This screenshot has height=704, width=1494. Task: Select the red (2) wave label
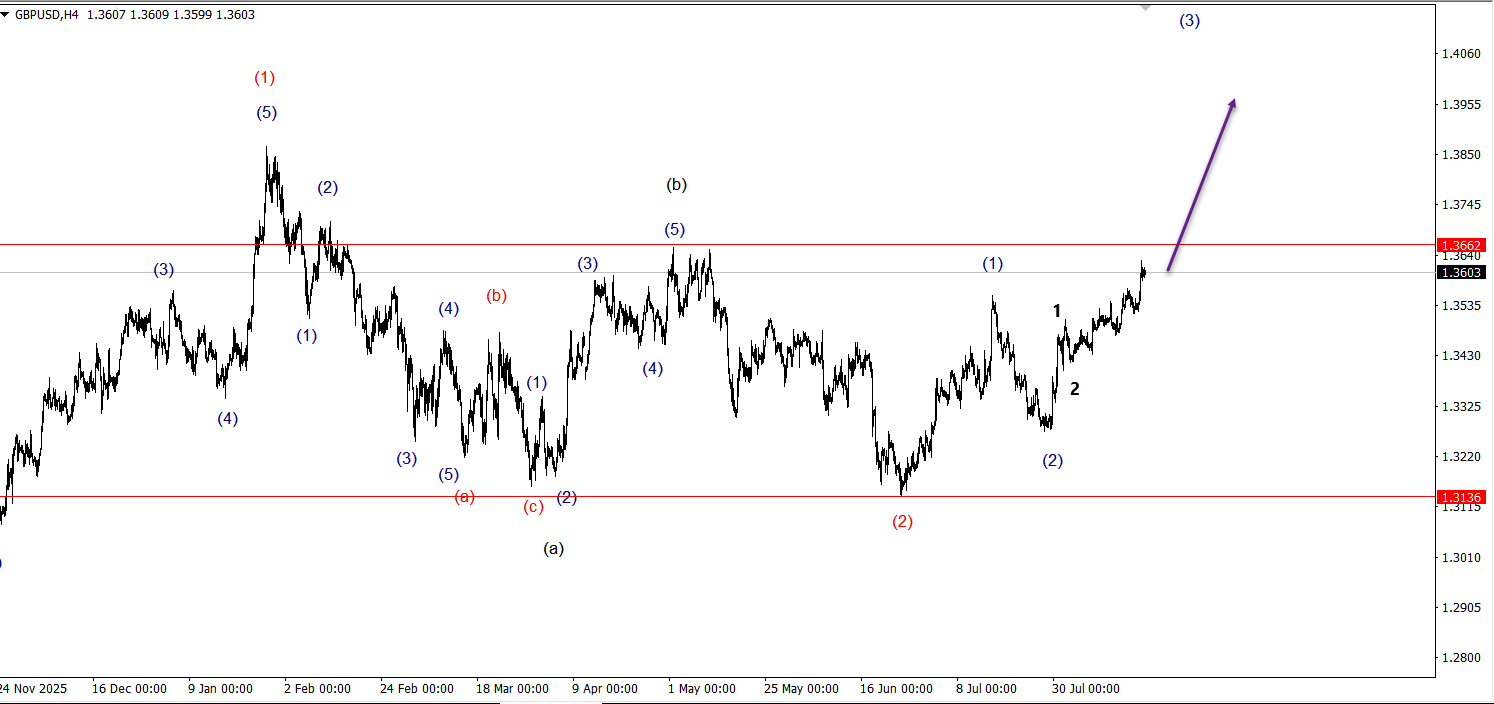[902, 521]
